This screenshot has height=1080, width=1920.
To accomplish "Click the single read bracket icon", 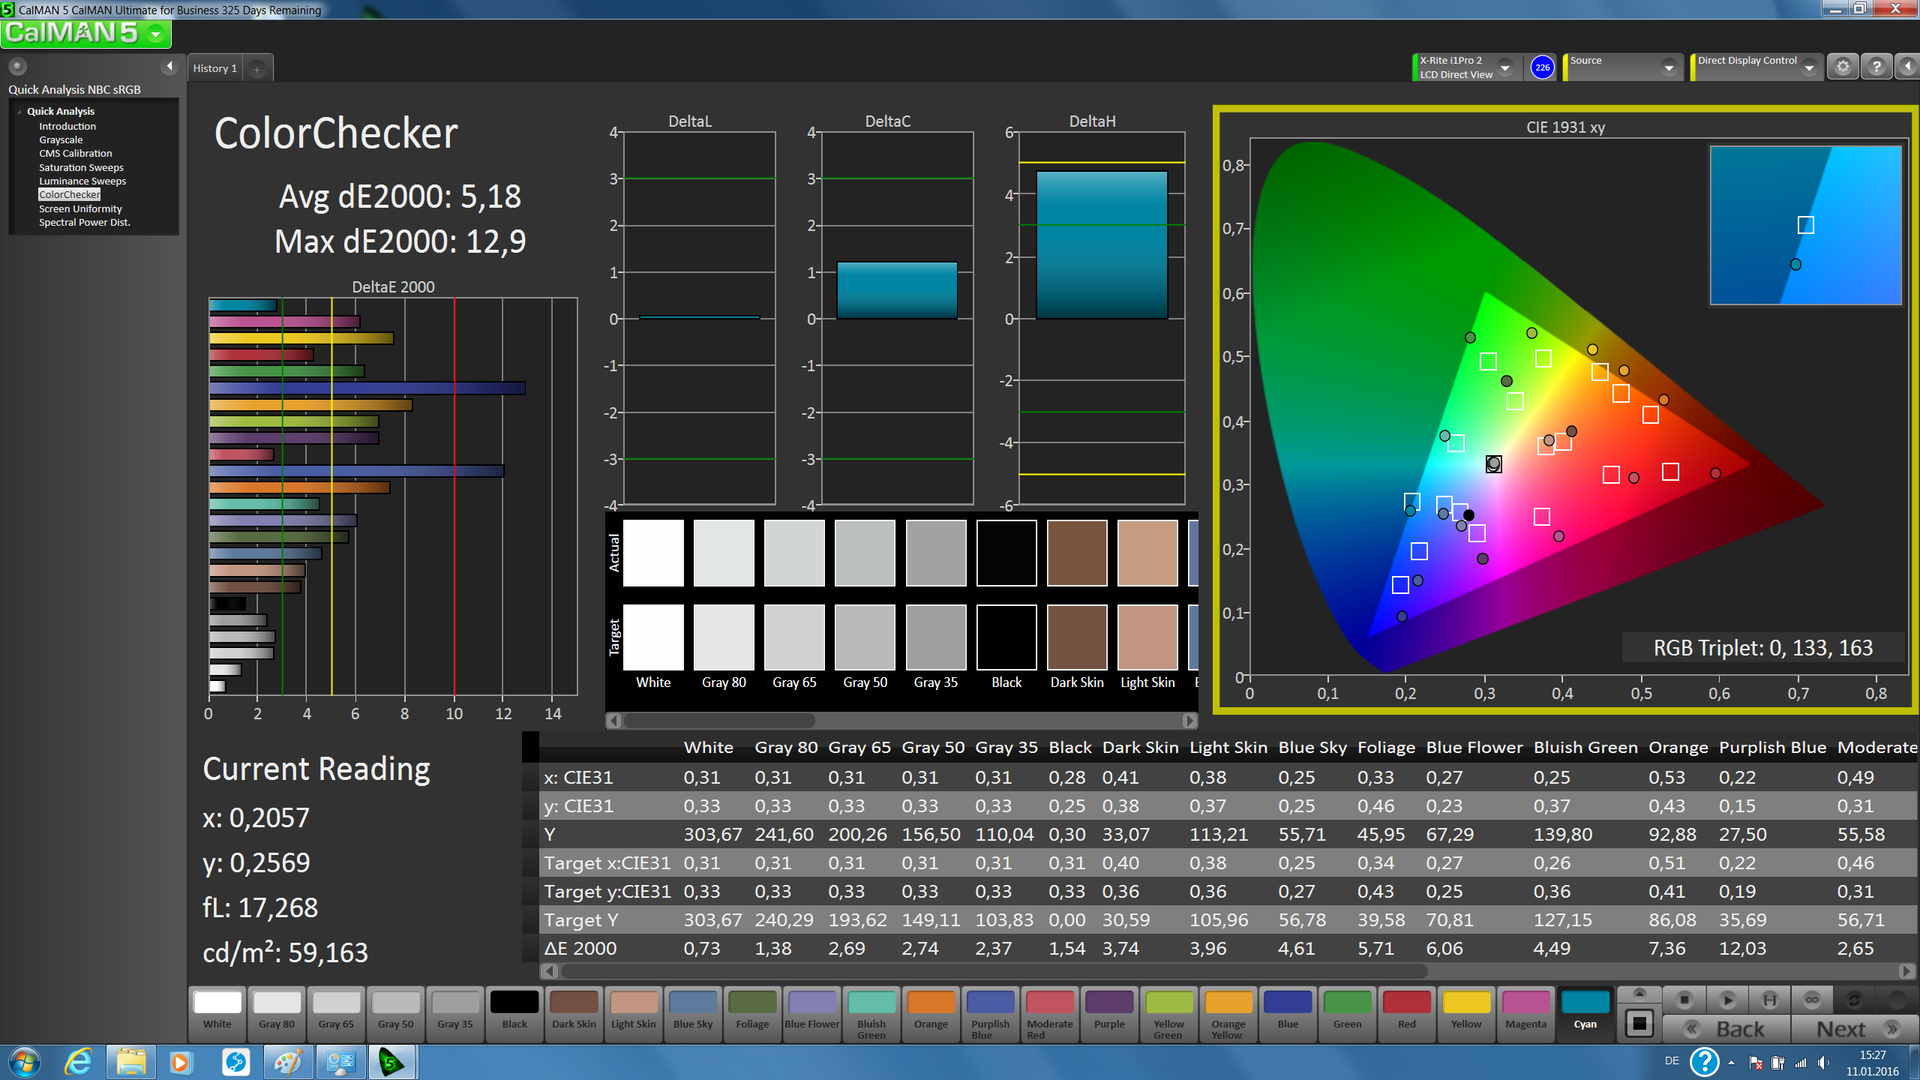I will coord(1769,999).
